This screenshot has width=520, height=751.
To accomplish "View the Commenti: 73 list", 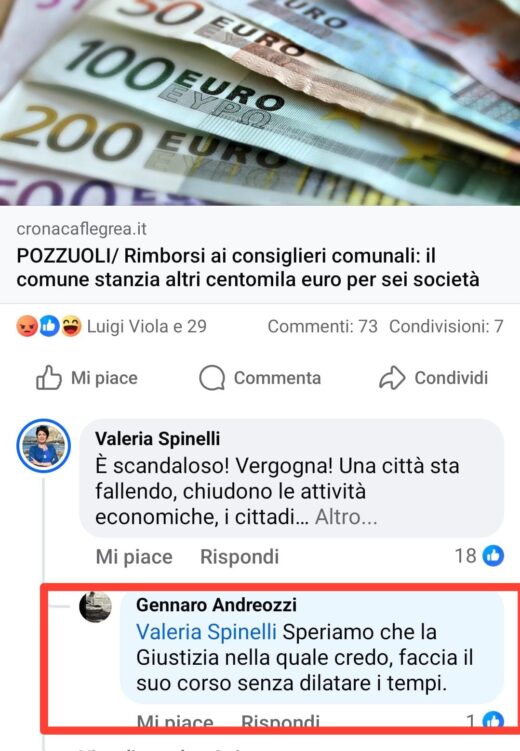I will pos(323,327).
